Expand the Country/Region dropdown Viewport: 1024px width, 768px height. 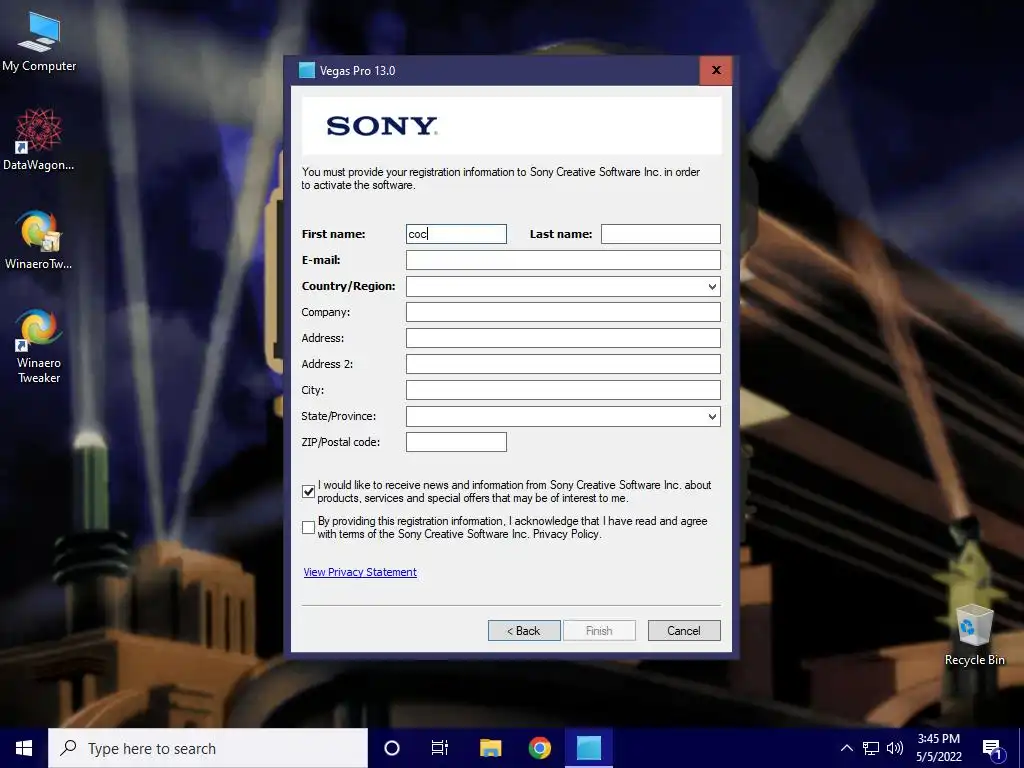pyautogui.click(x=712, y=286)
